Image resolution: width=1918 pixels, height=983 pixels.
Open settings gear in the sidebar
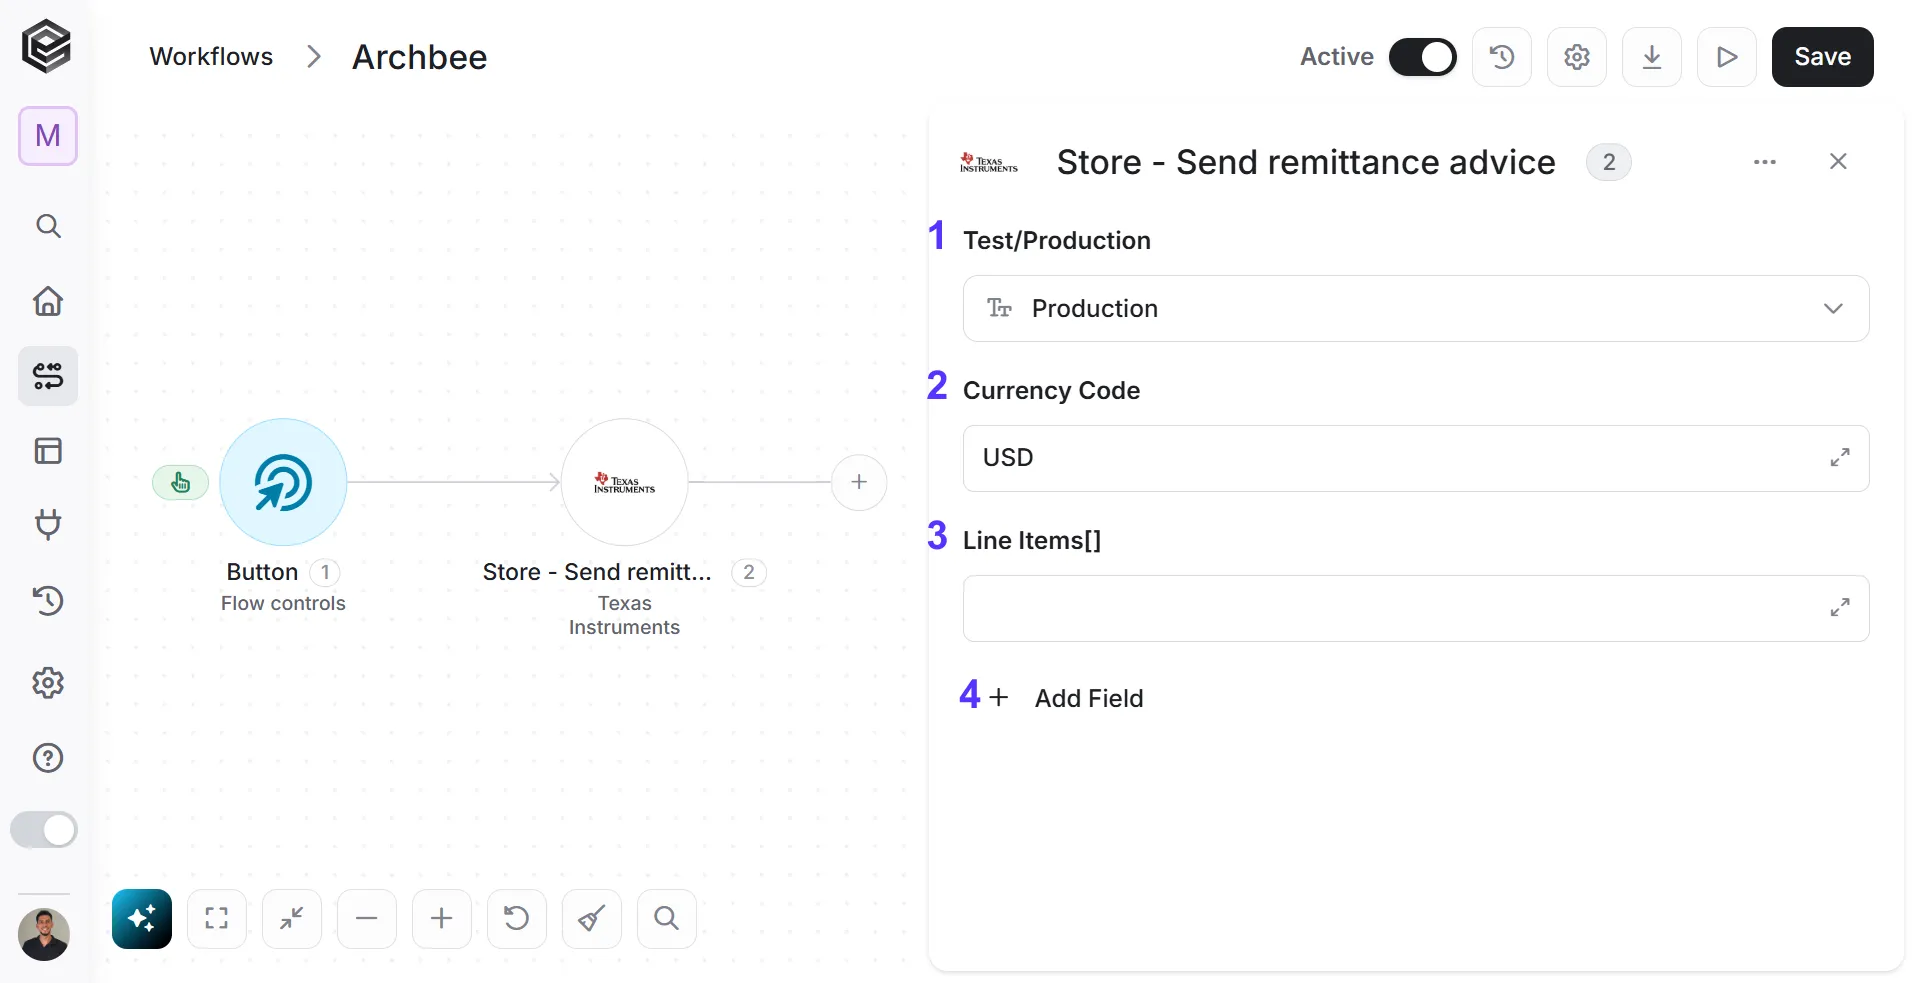pyautogui.click(x=48, y=683)
